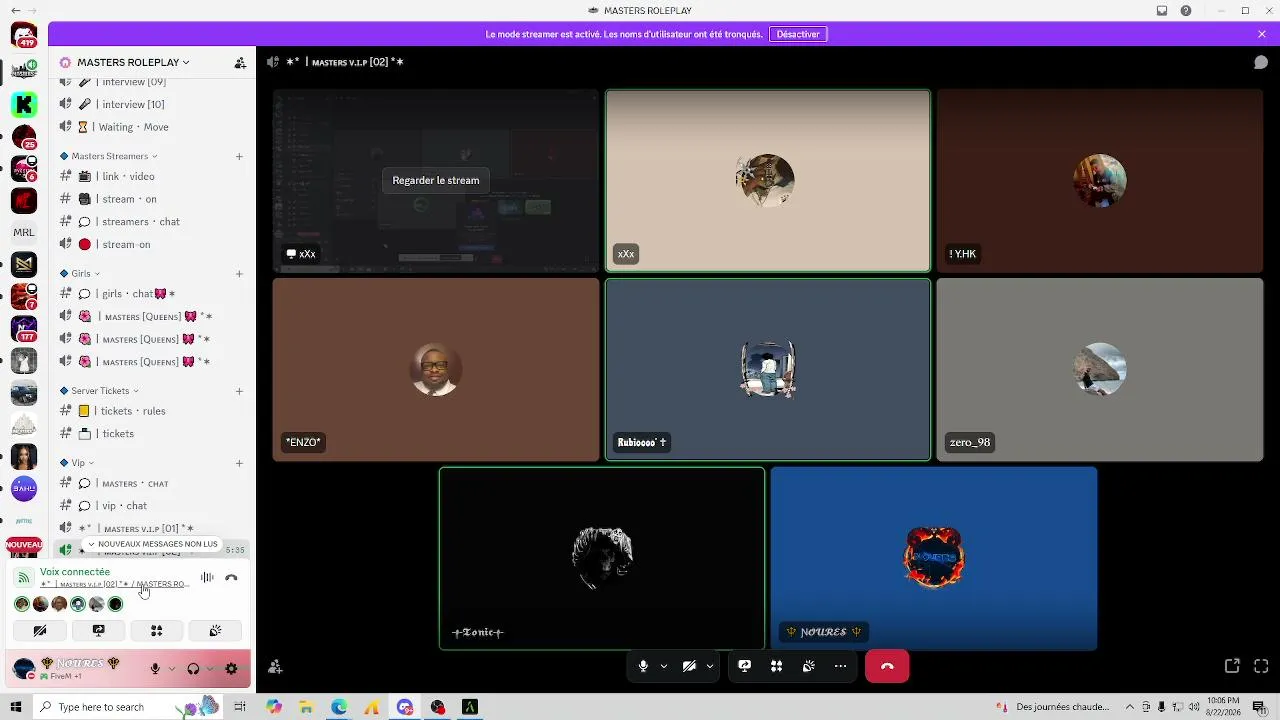This screenshot has height=720, width=1280.
Task: Open microphone options arrow in call bar
Action: [x=663, y=666]
